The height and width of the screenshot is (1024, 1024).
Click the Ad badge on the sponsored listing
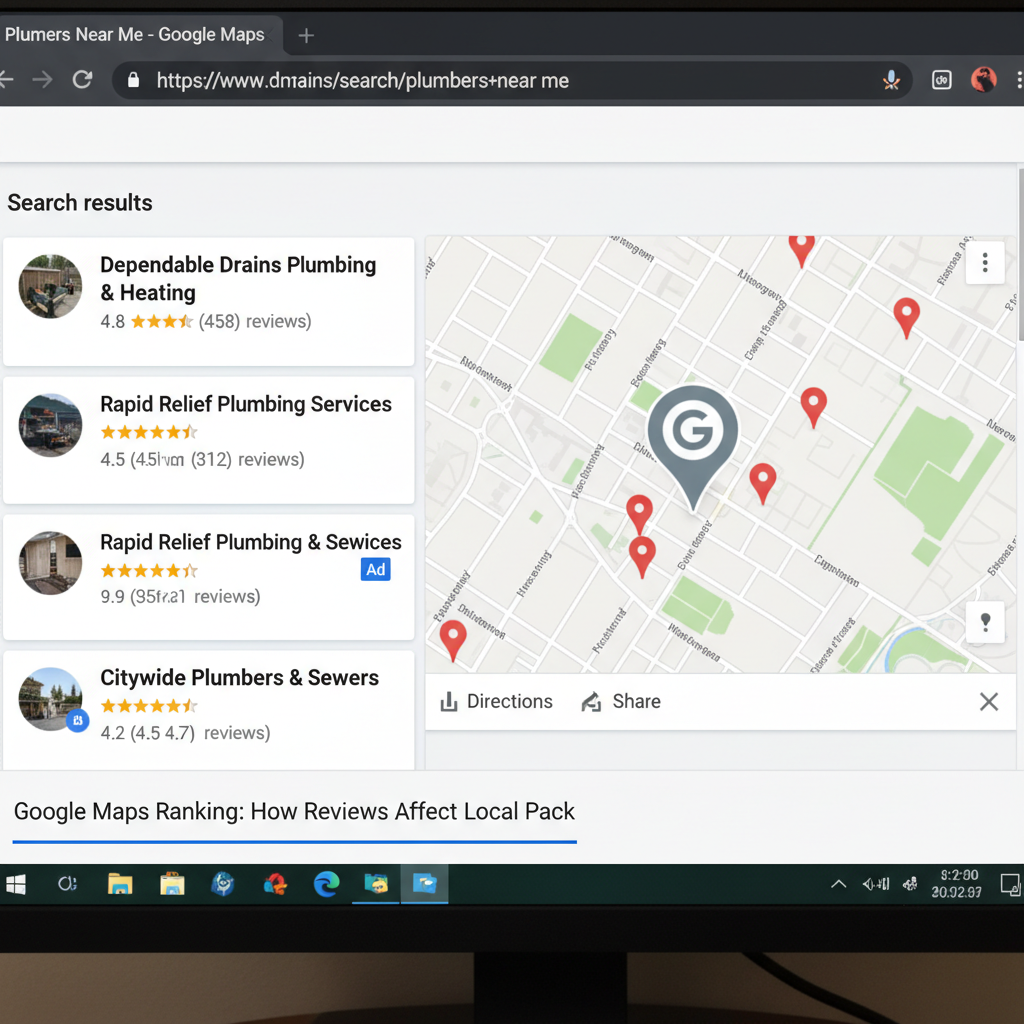point(376,569)
